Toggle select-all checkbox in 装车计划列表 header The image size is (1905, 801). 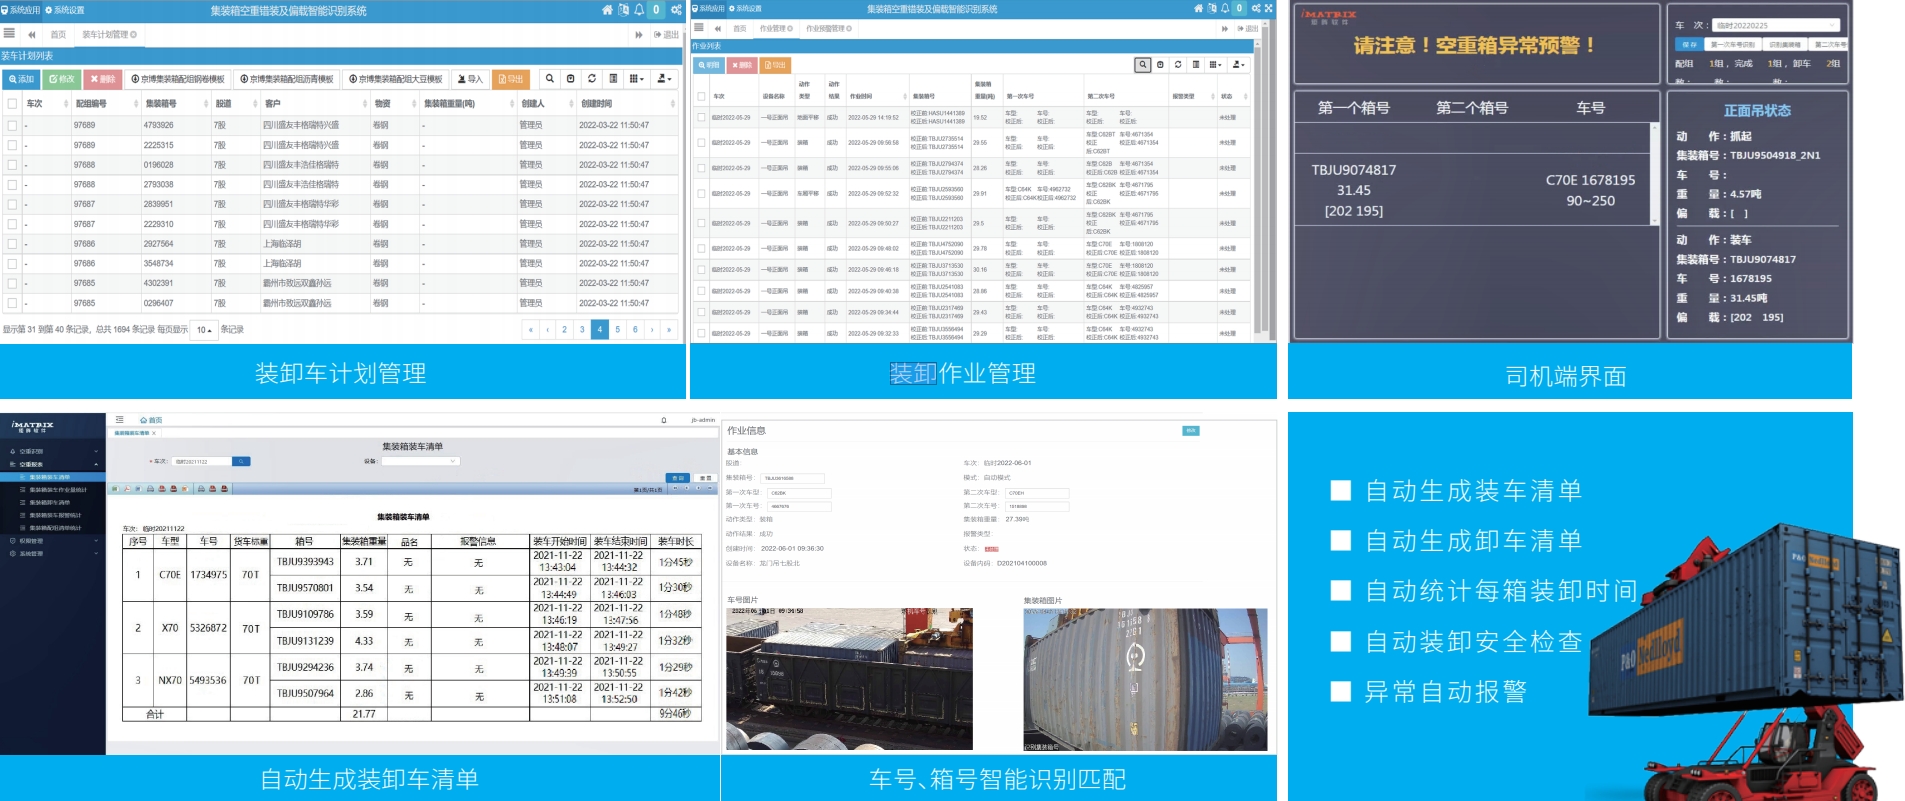(12, 104)
